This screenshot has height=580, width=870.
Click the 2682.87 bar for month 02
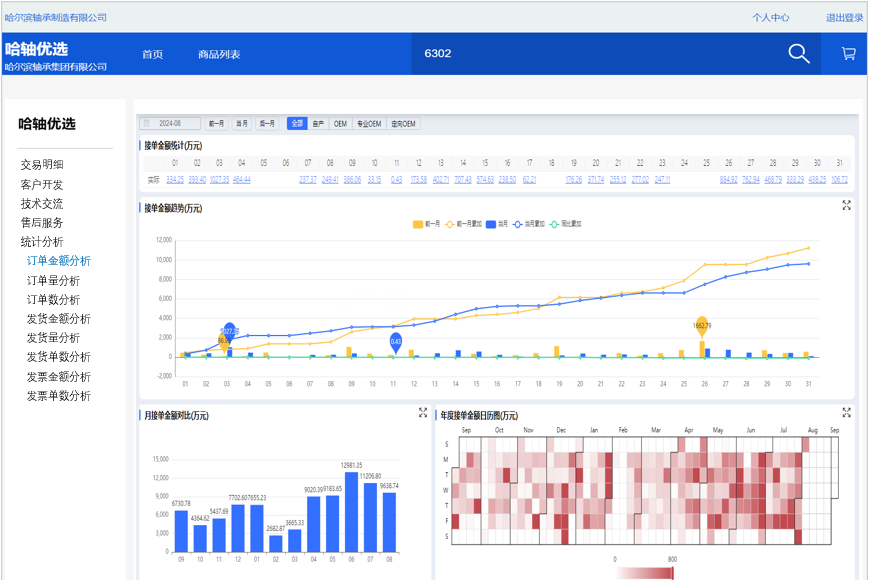tap(276, 543)
